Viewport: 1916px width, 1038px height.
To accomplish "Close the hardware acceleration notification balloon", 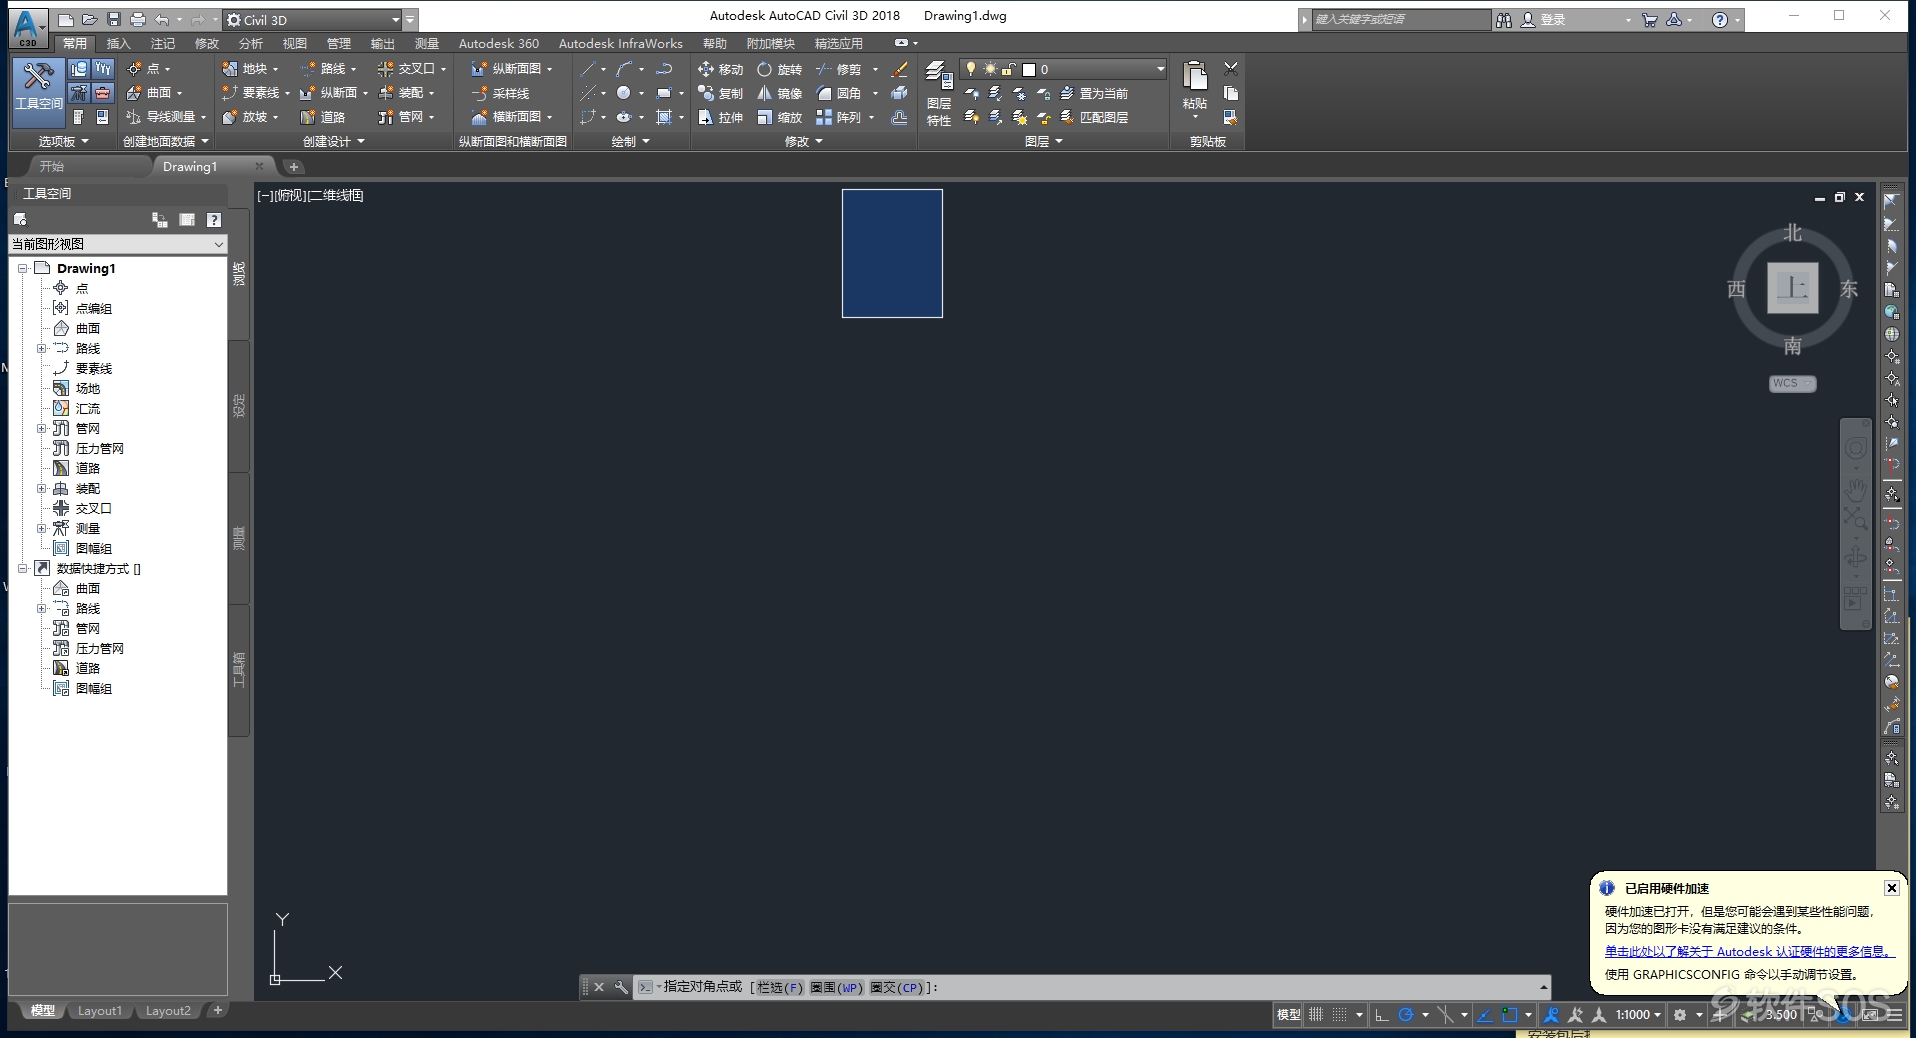I will (1891, 888).
